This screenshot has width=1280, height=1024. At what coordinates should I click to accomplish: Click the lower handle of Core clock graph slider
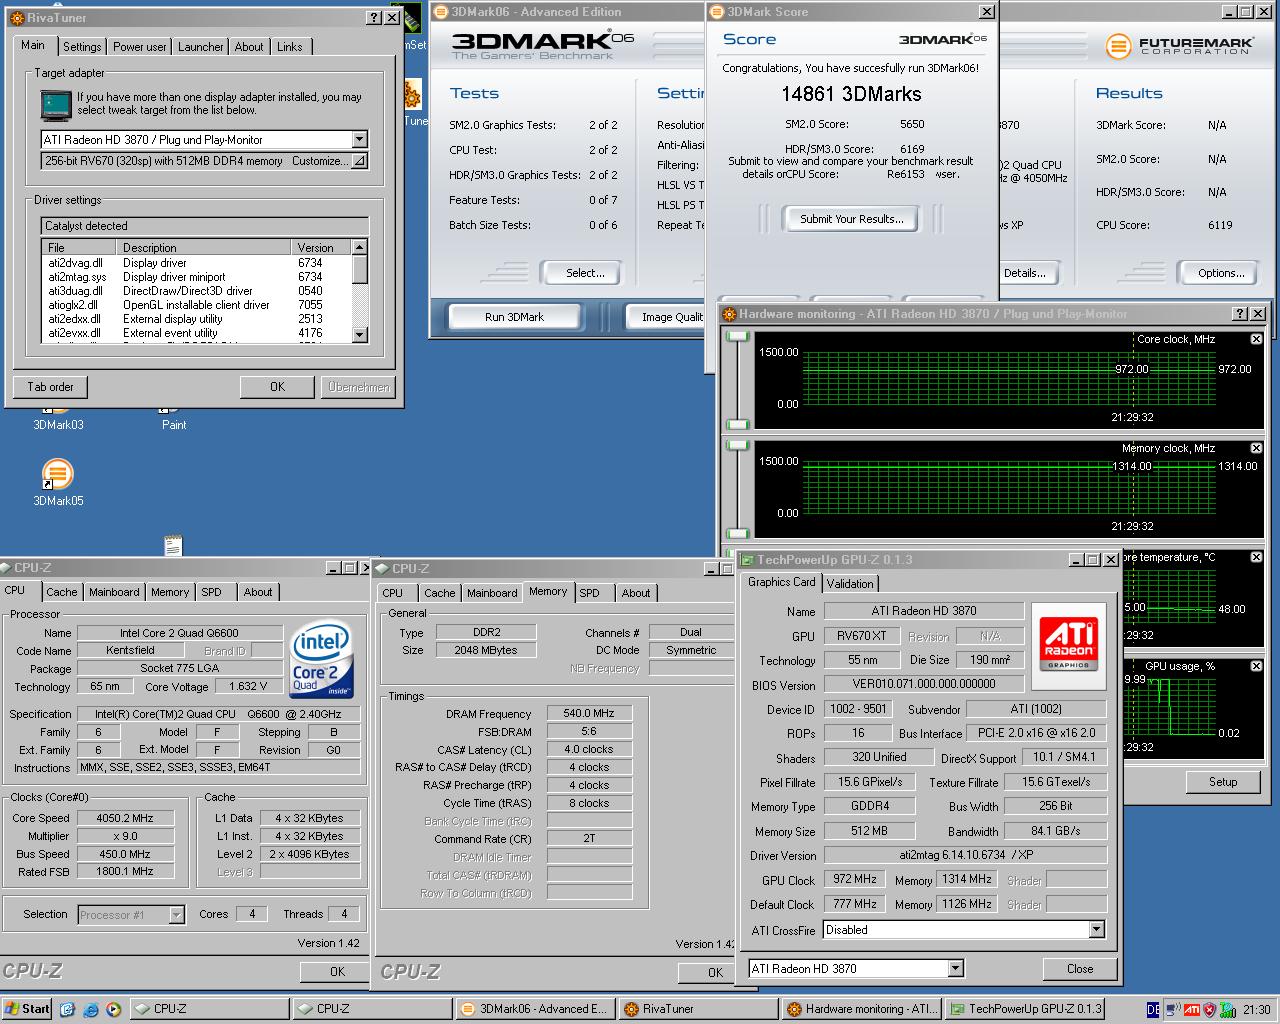(x=738, y=424)
